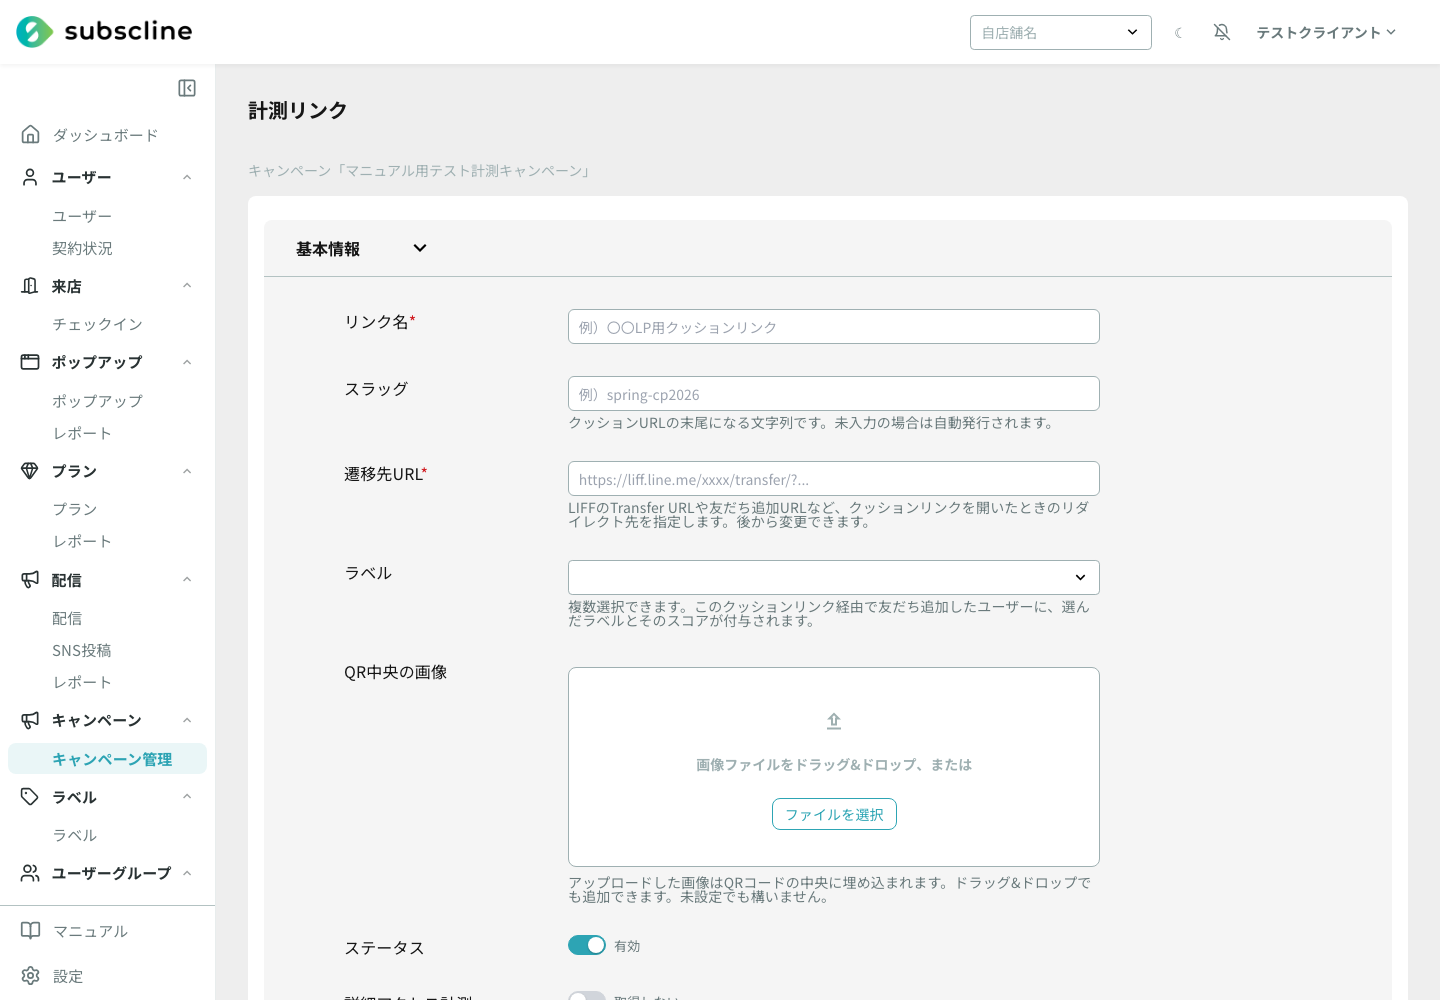Screen dimensions: 1440x1000
Task: Collapse the ユーザーグループ sidebar group chevron
Action: [187, 873]
